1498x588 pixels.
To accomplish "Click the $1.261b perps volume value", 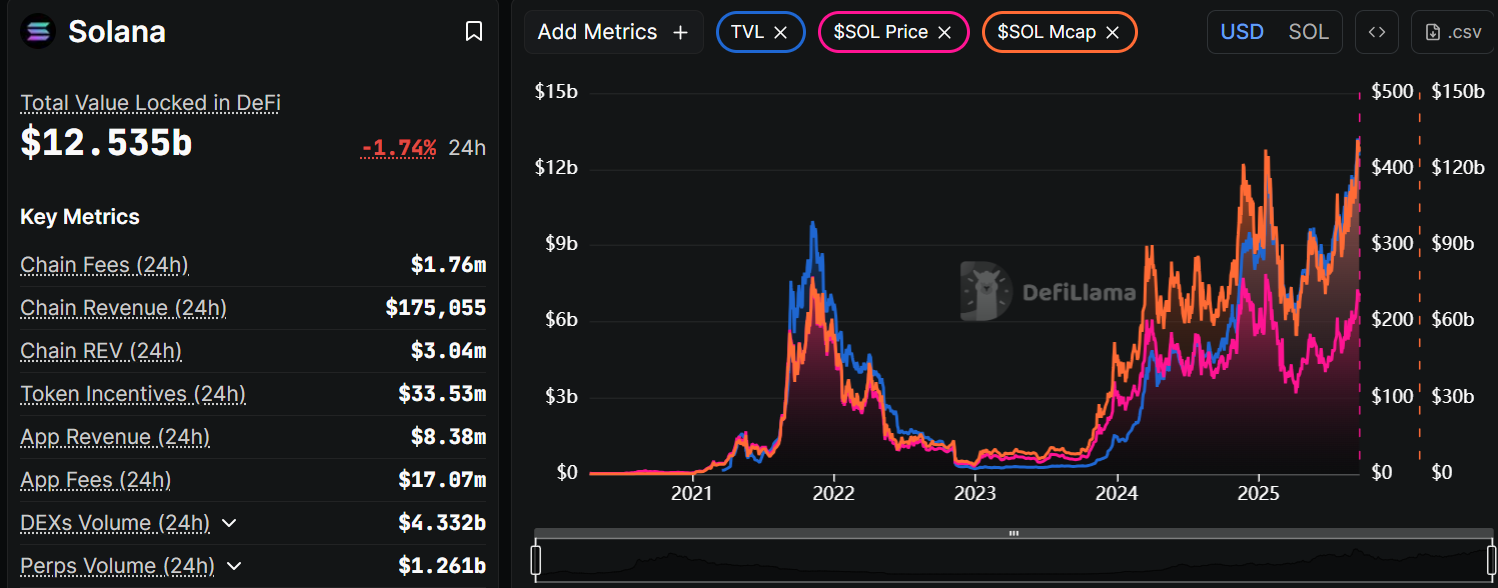I will pyautogui.click(x=442, y=566).
